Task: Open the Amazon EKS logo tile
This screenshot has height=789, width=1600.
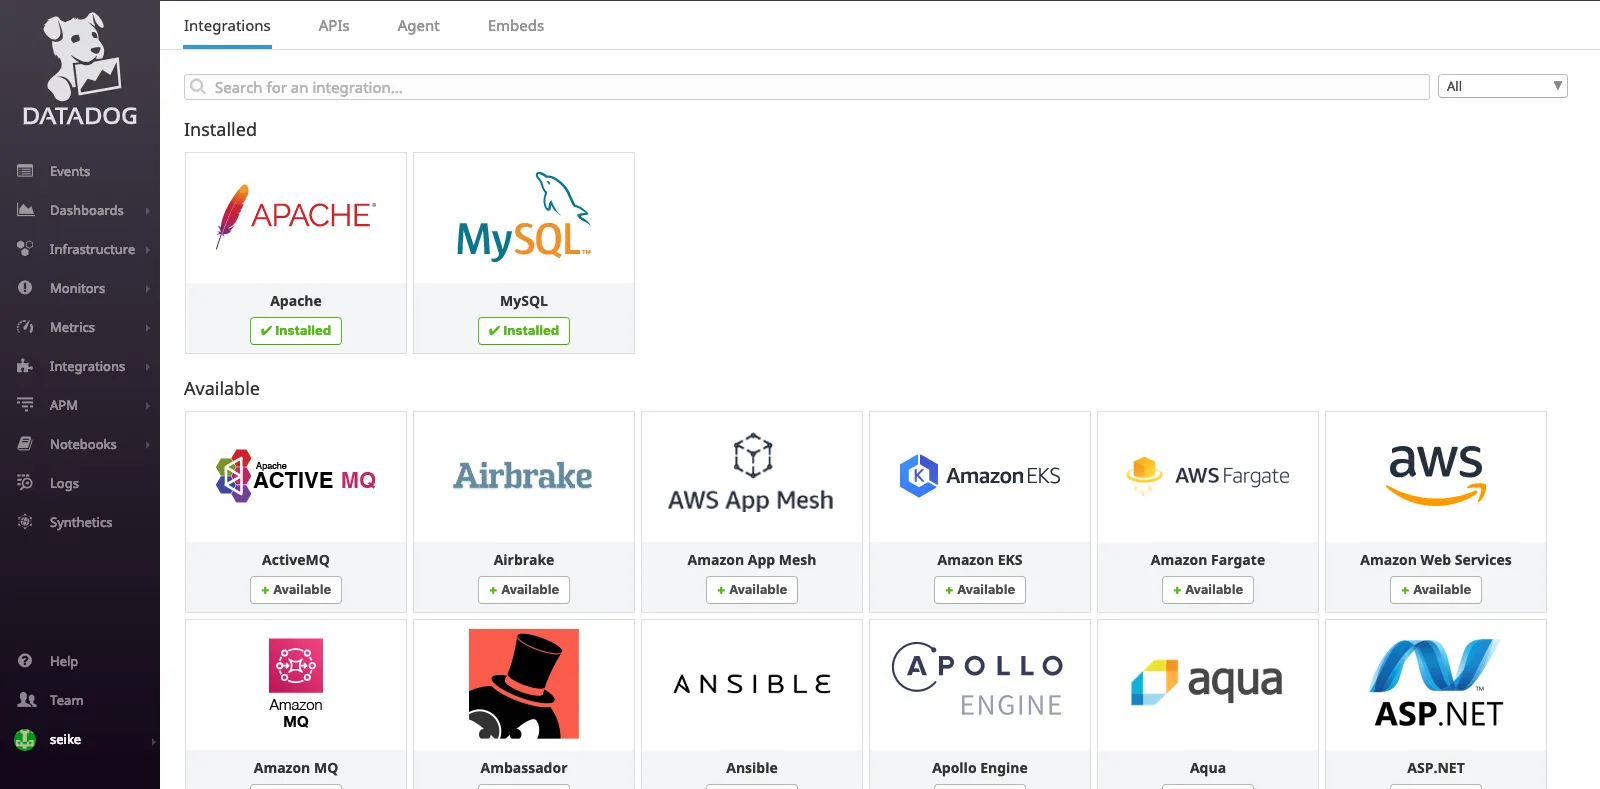Action: (980, 477)
